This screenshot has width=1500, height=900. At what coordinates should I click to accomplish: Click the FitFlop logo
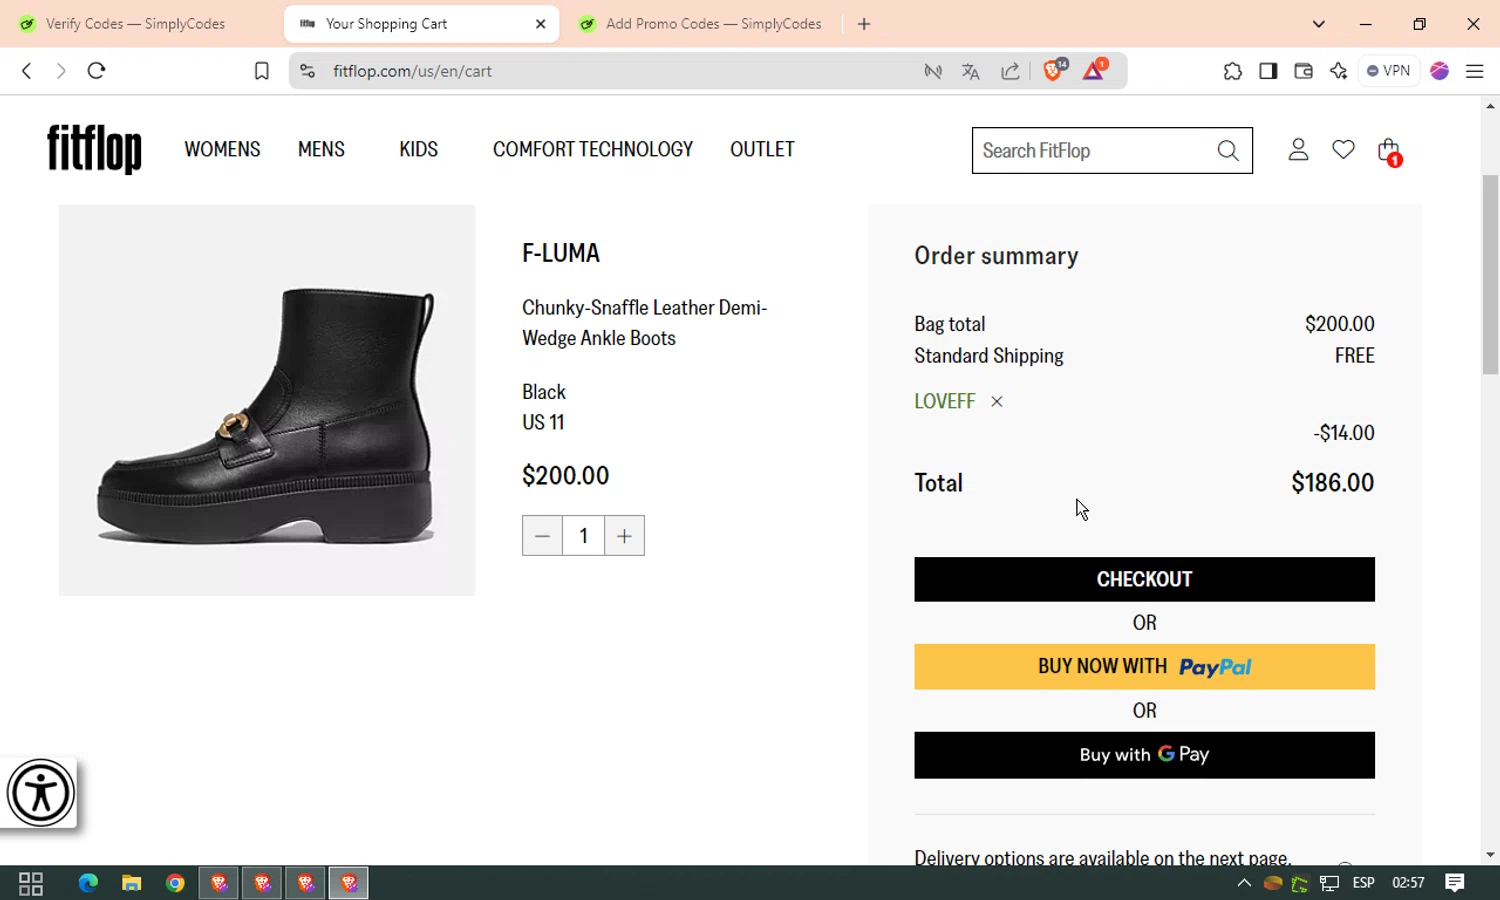tap(94, 149)
